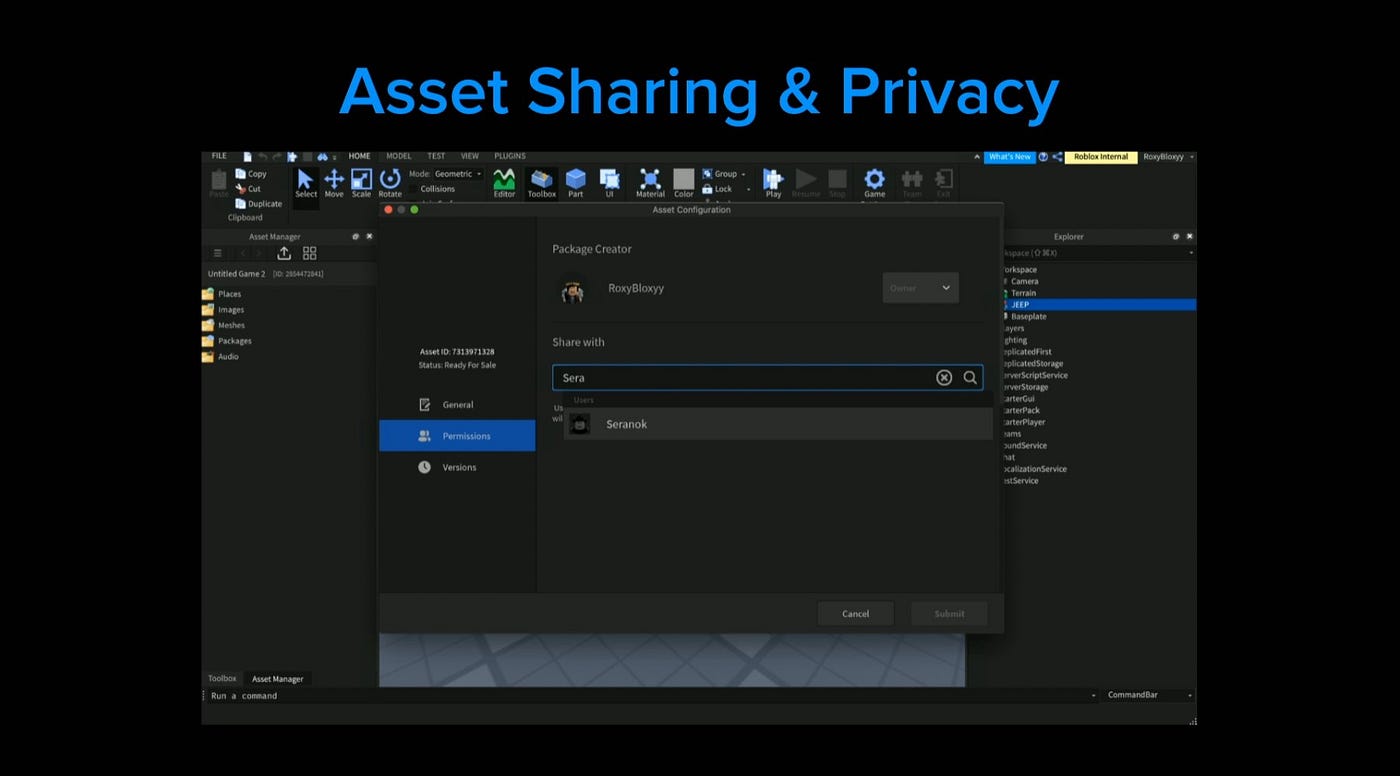Image resolution: width=1400 pixels, height=776 pixels.
Task: Start Play testing
Action: click(773, 183)
